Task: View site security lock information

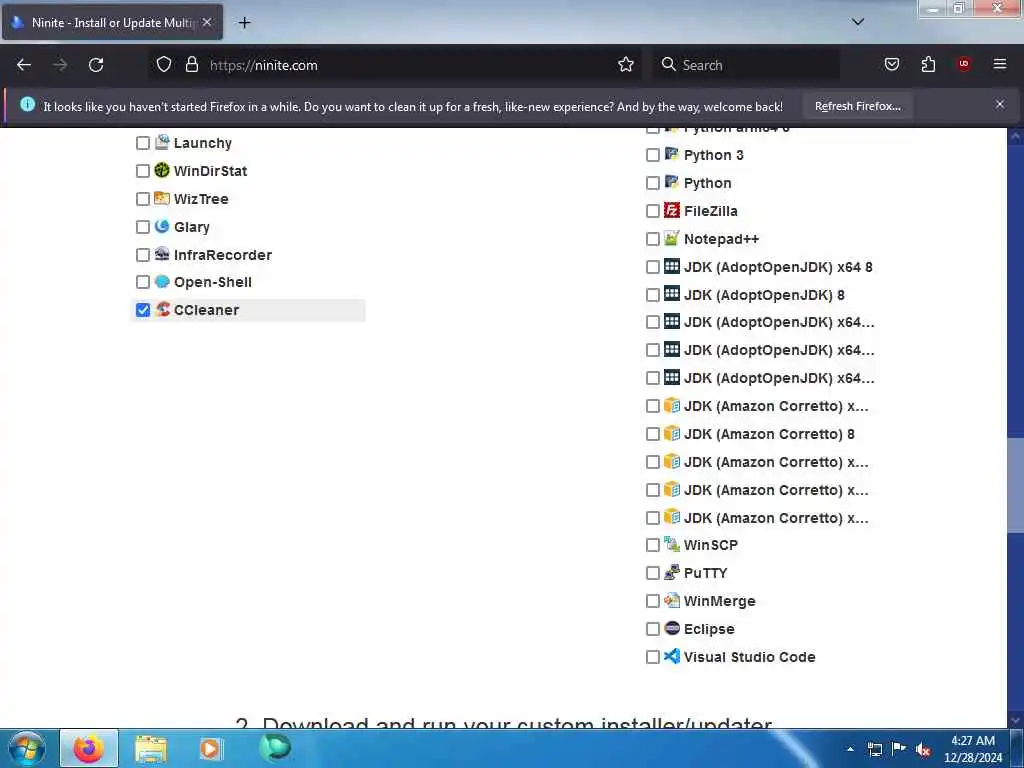Action: pos(191,65)
